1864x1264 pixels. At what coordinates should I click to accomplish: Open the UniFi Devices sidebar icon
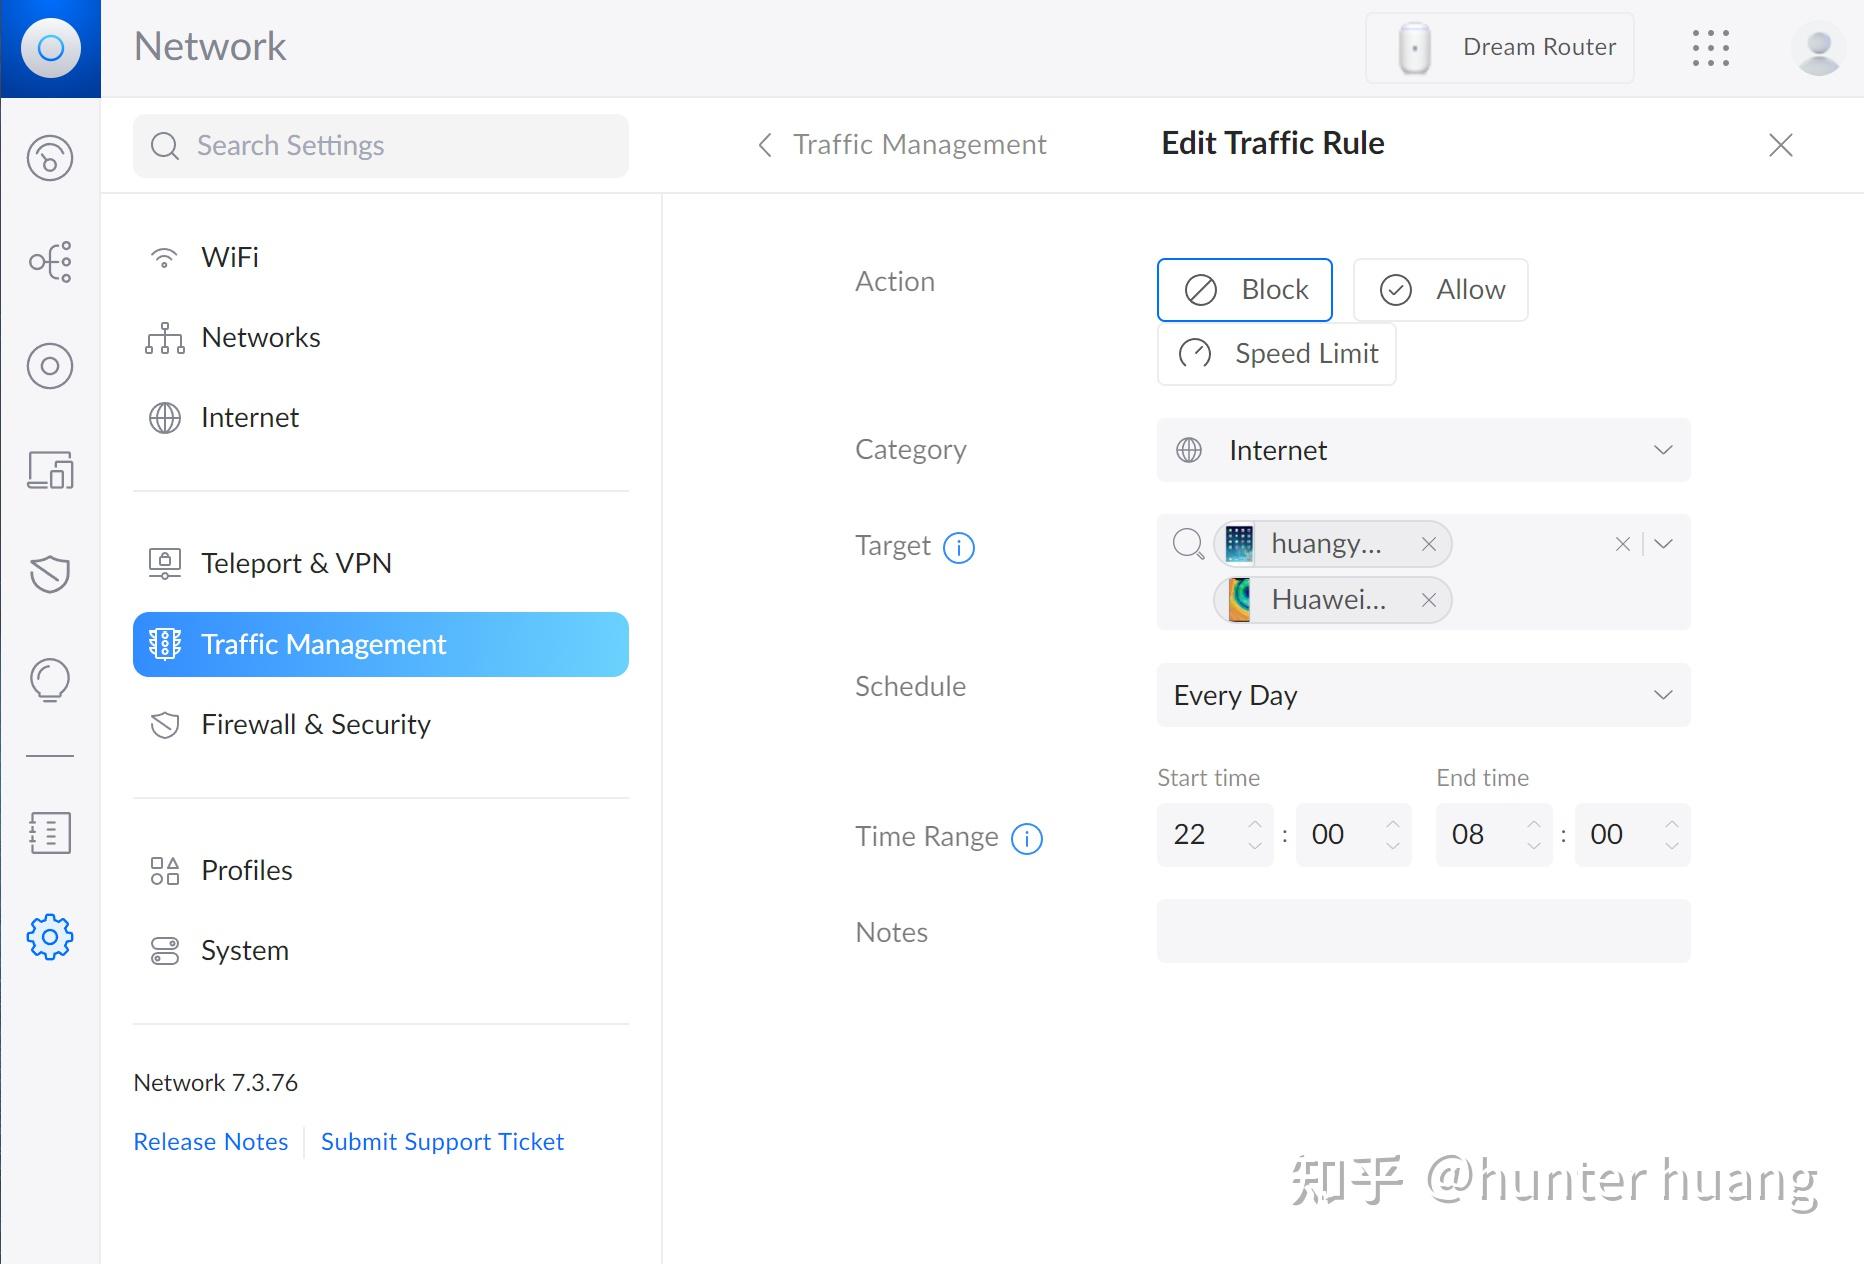(50, 366)
